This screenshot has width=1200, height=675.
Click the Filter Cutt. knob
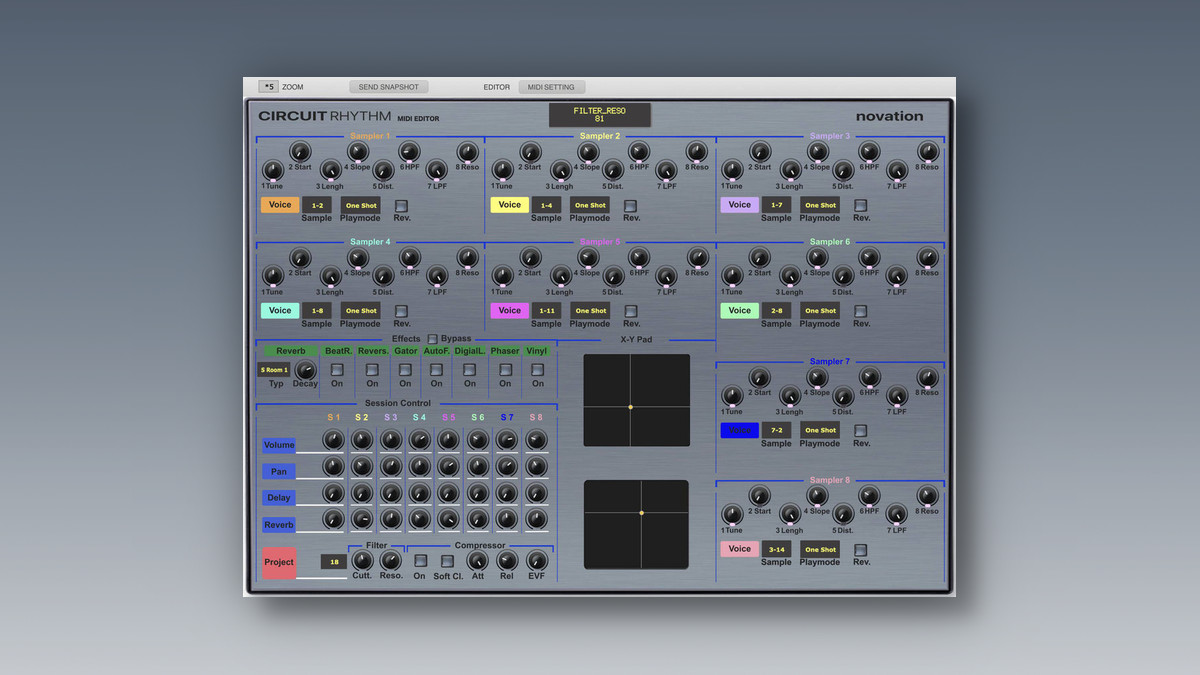click(362, 560)
